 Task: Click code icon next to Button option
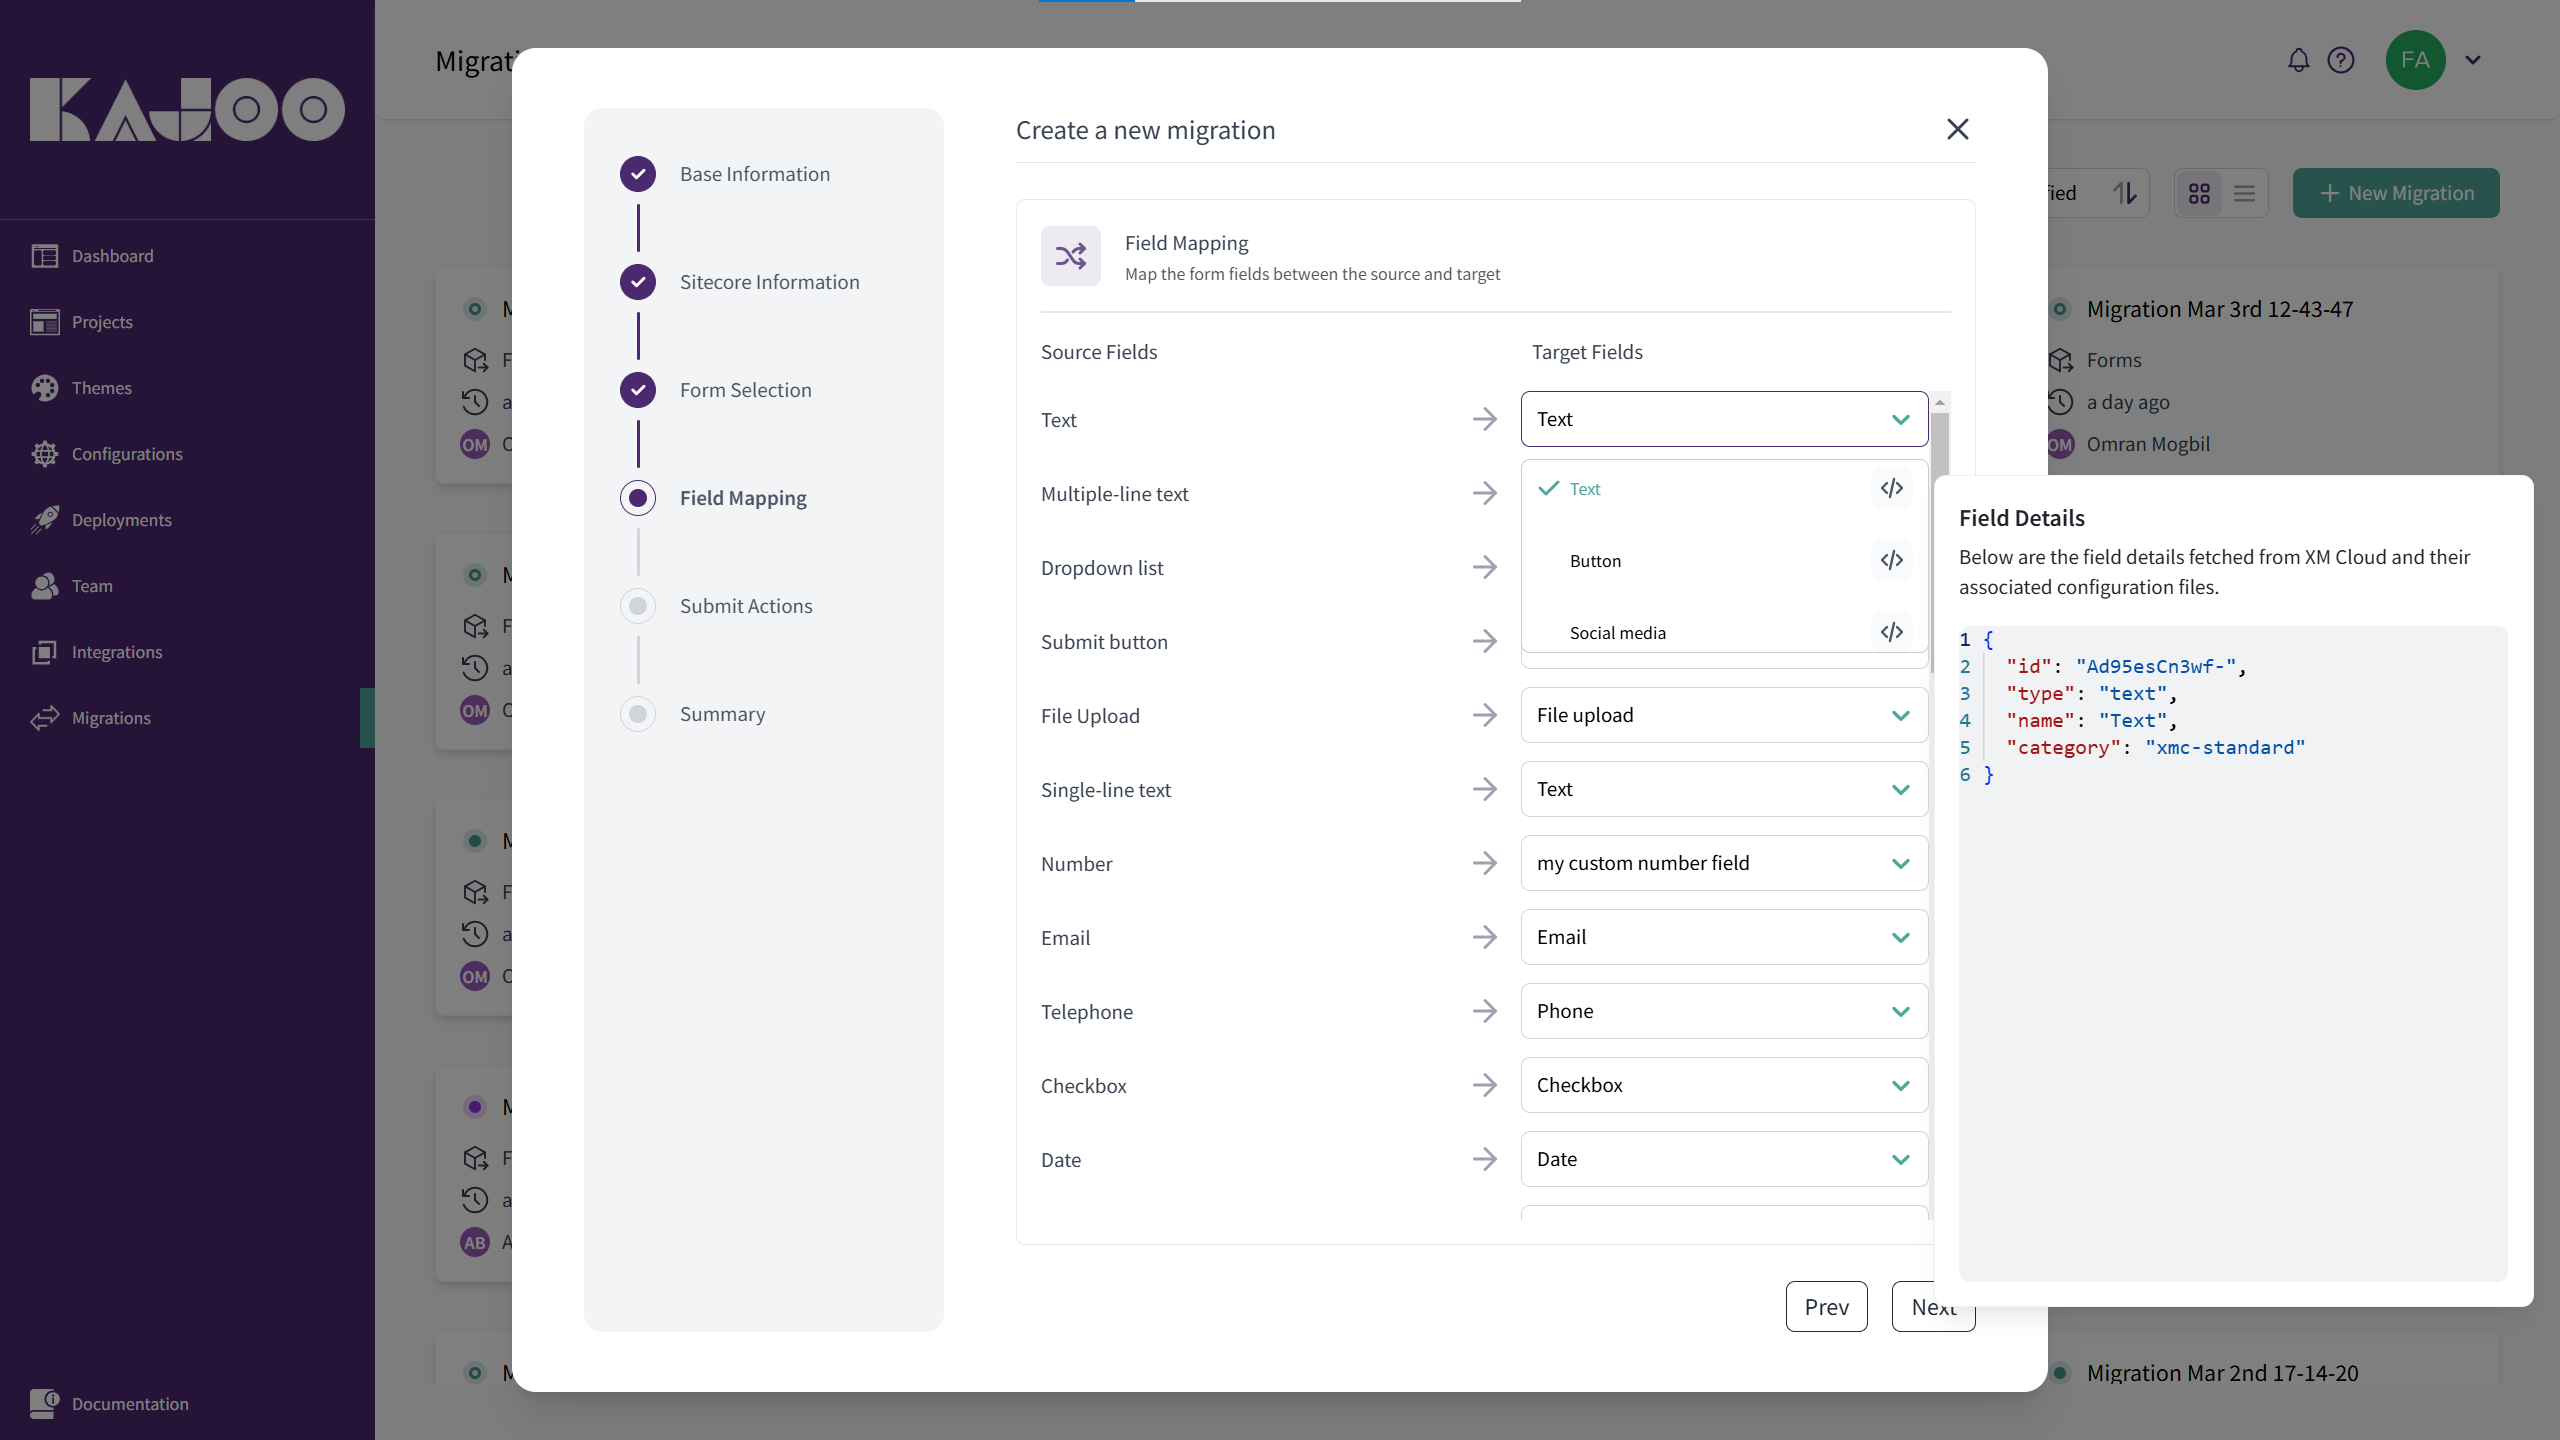(1891, 561)
